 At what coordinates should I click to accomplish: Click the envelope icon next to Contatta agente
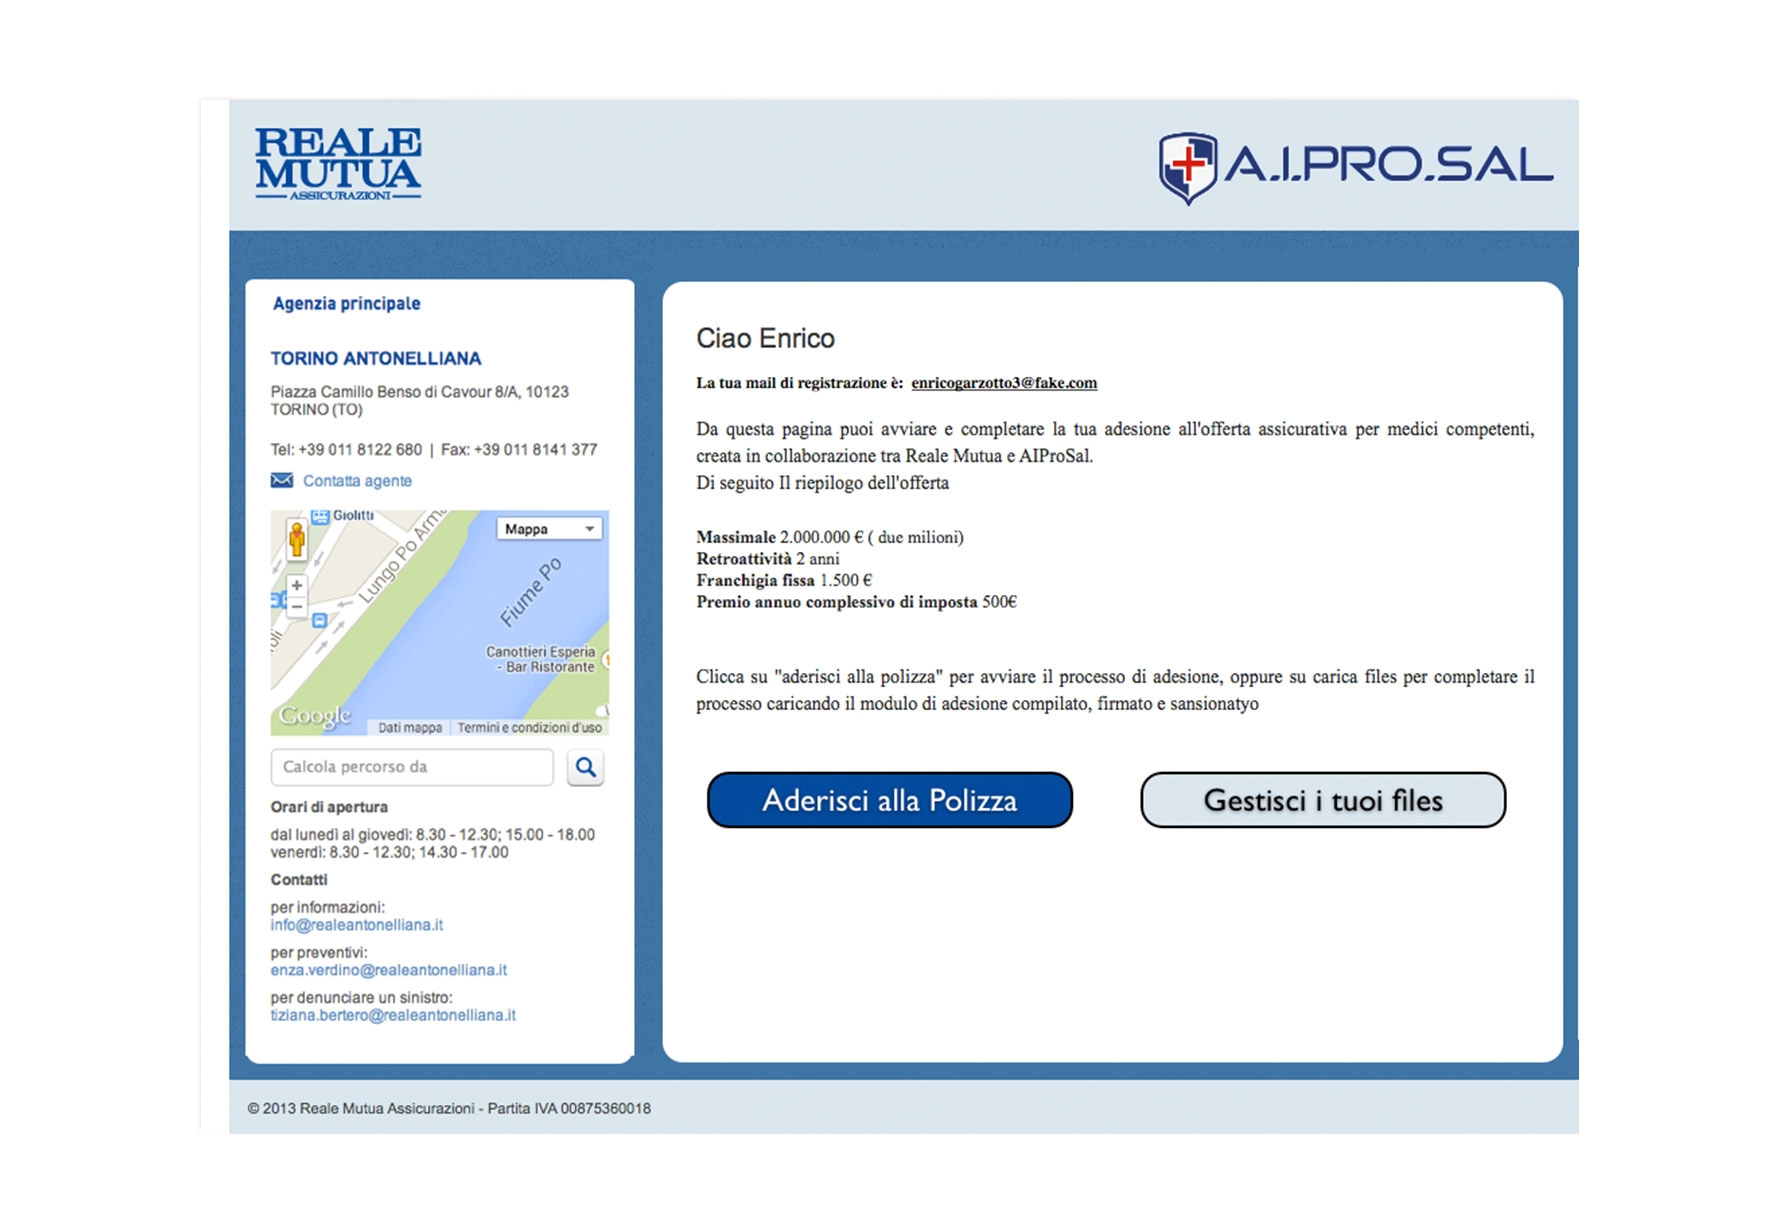pyautogui.click(x=280, y=480)
